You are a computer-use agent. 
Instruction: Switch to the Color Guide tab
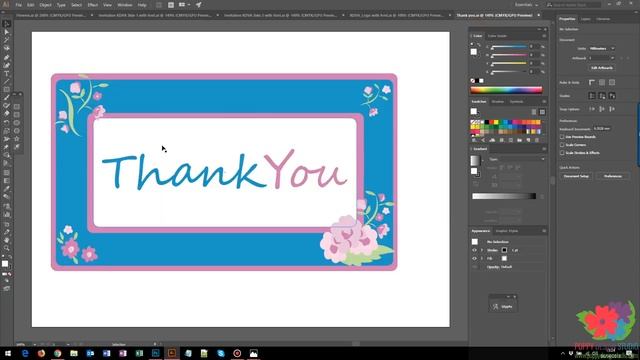pyautogui.click(x=497, y=36)
